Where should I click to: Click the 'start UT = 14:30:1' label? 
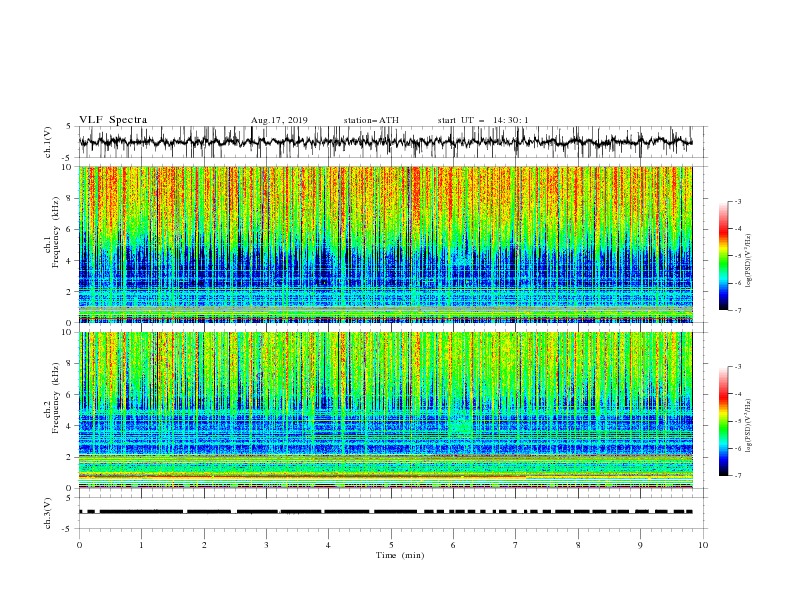483,120
